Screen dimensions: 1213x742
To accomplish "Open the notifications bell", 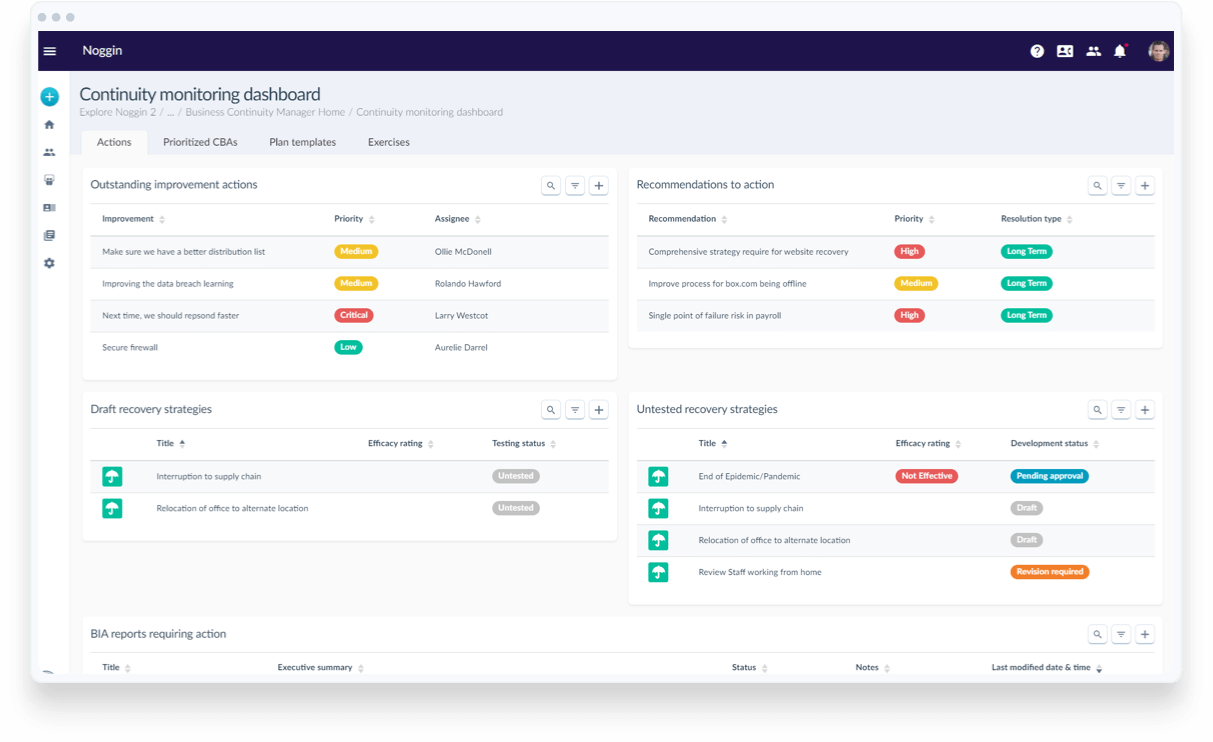I will point(1120,51).
